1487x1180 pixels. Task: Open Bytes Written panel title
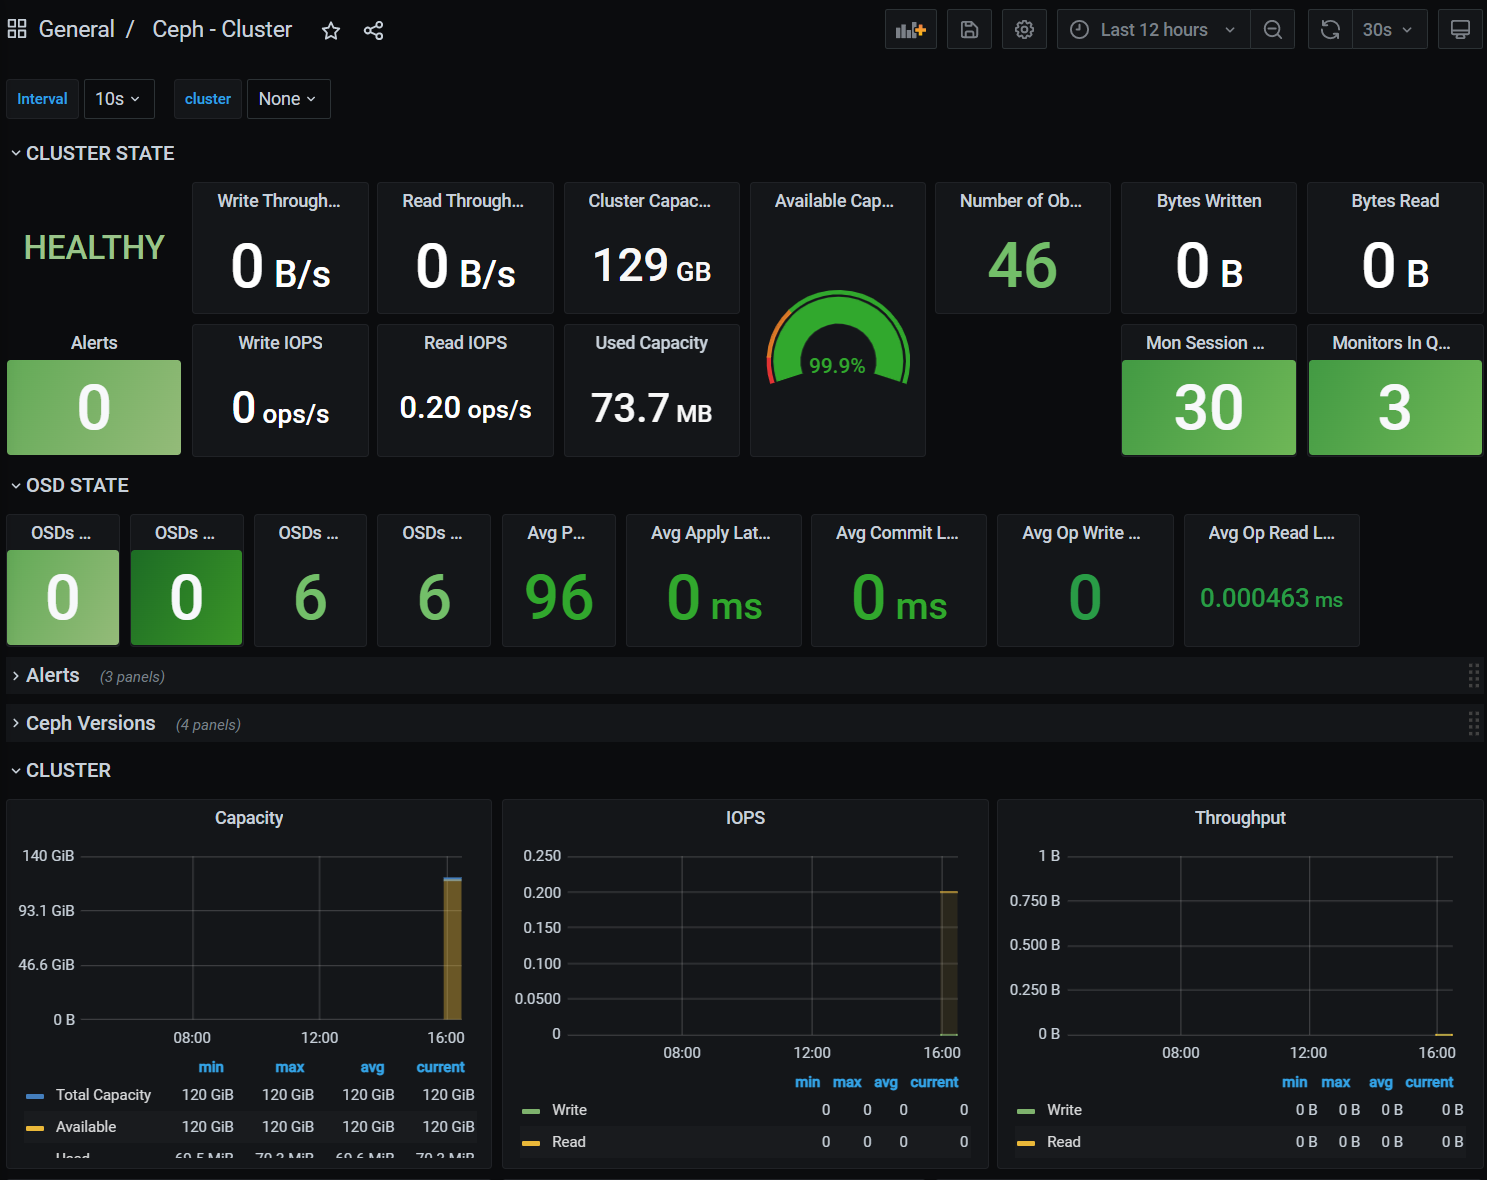click(x=1208, y=201)
